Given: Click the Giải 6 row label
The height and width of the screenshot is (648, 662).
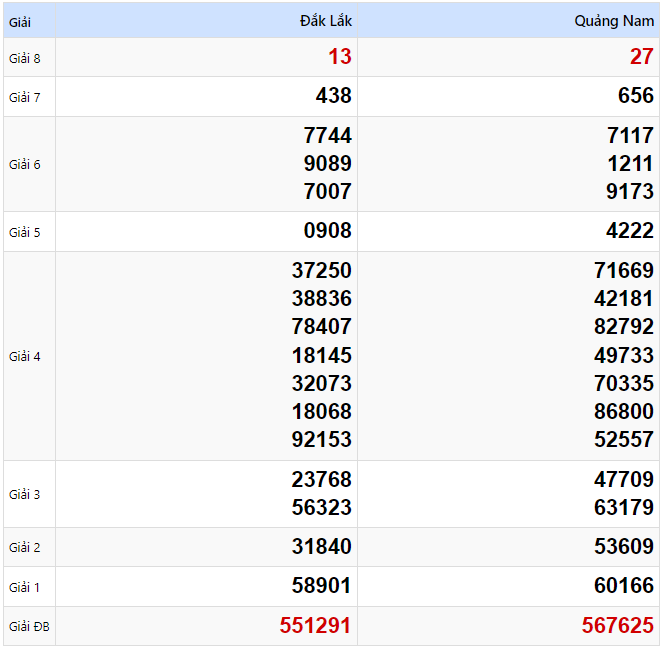Looking at the screenshot, I should pyautogui.click(x=25, y=164).
